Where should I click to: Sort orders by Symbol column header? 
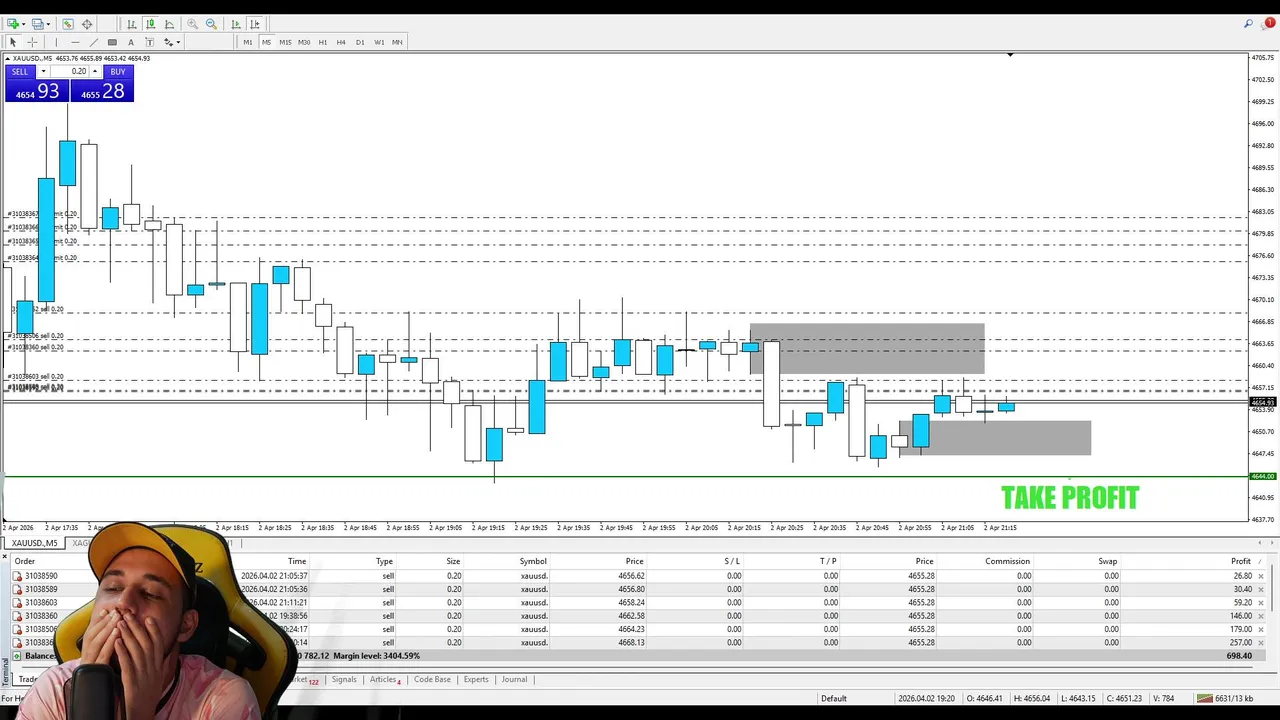coord(533,561)
